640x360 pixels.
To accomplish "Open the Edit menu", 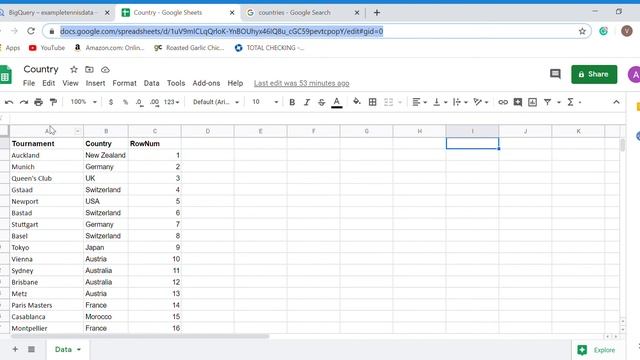I will coord(49,83).
